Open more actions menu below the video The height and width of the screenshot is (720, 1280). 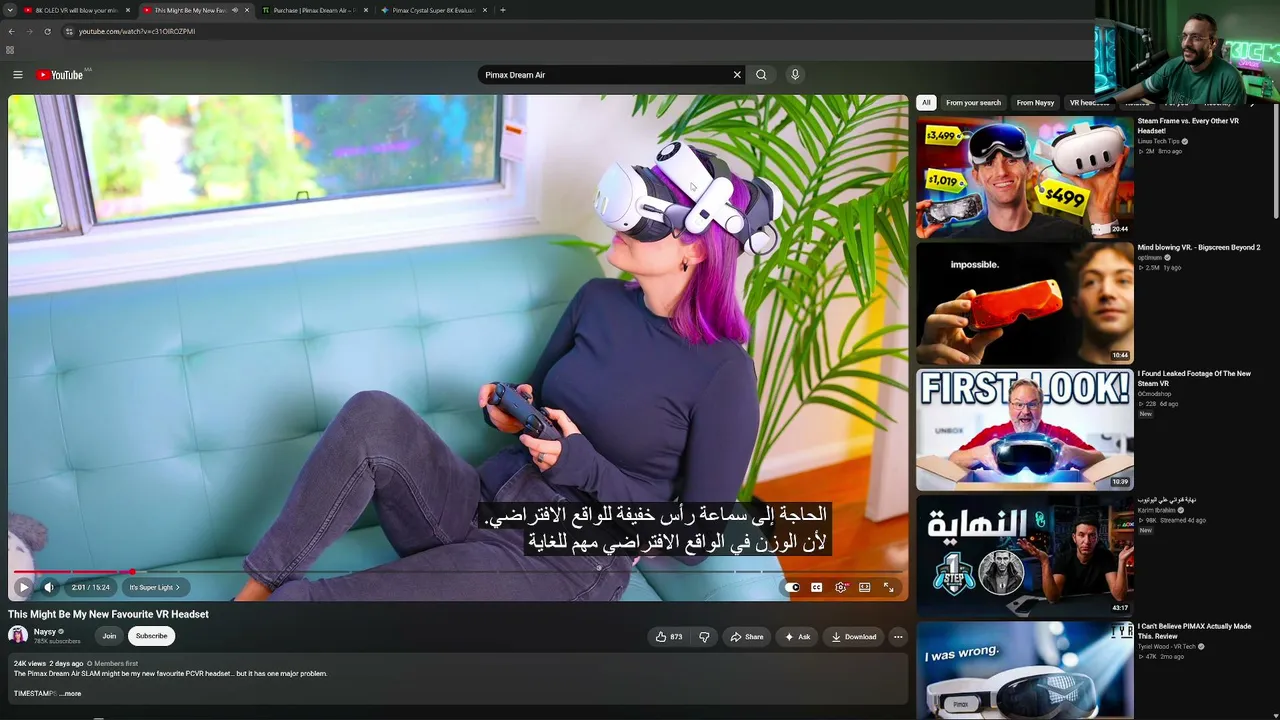tap(898, 637)
